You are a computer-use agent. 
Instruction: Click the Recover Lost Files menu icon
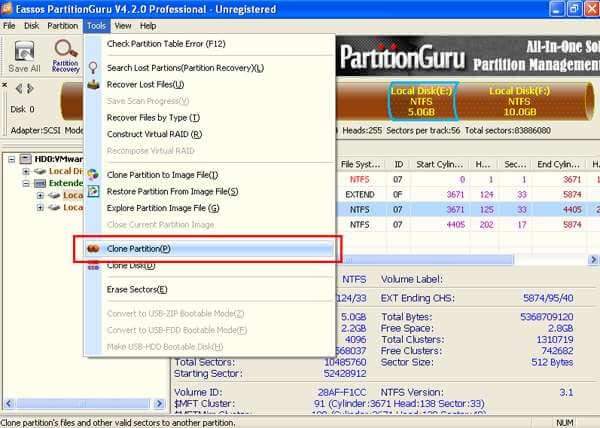click(x=93, y=85)
